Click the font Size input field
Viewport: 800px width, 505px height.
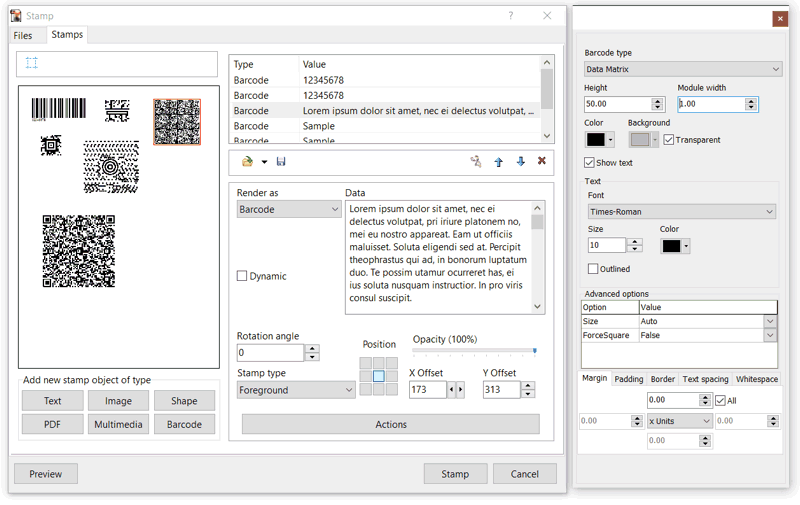pyautogui.click(x=607, y=245)
